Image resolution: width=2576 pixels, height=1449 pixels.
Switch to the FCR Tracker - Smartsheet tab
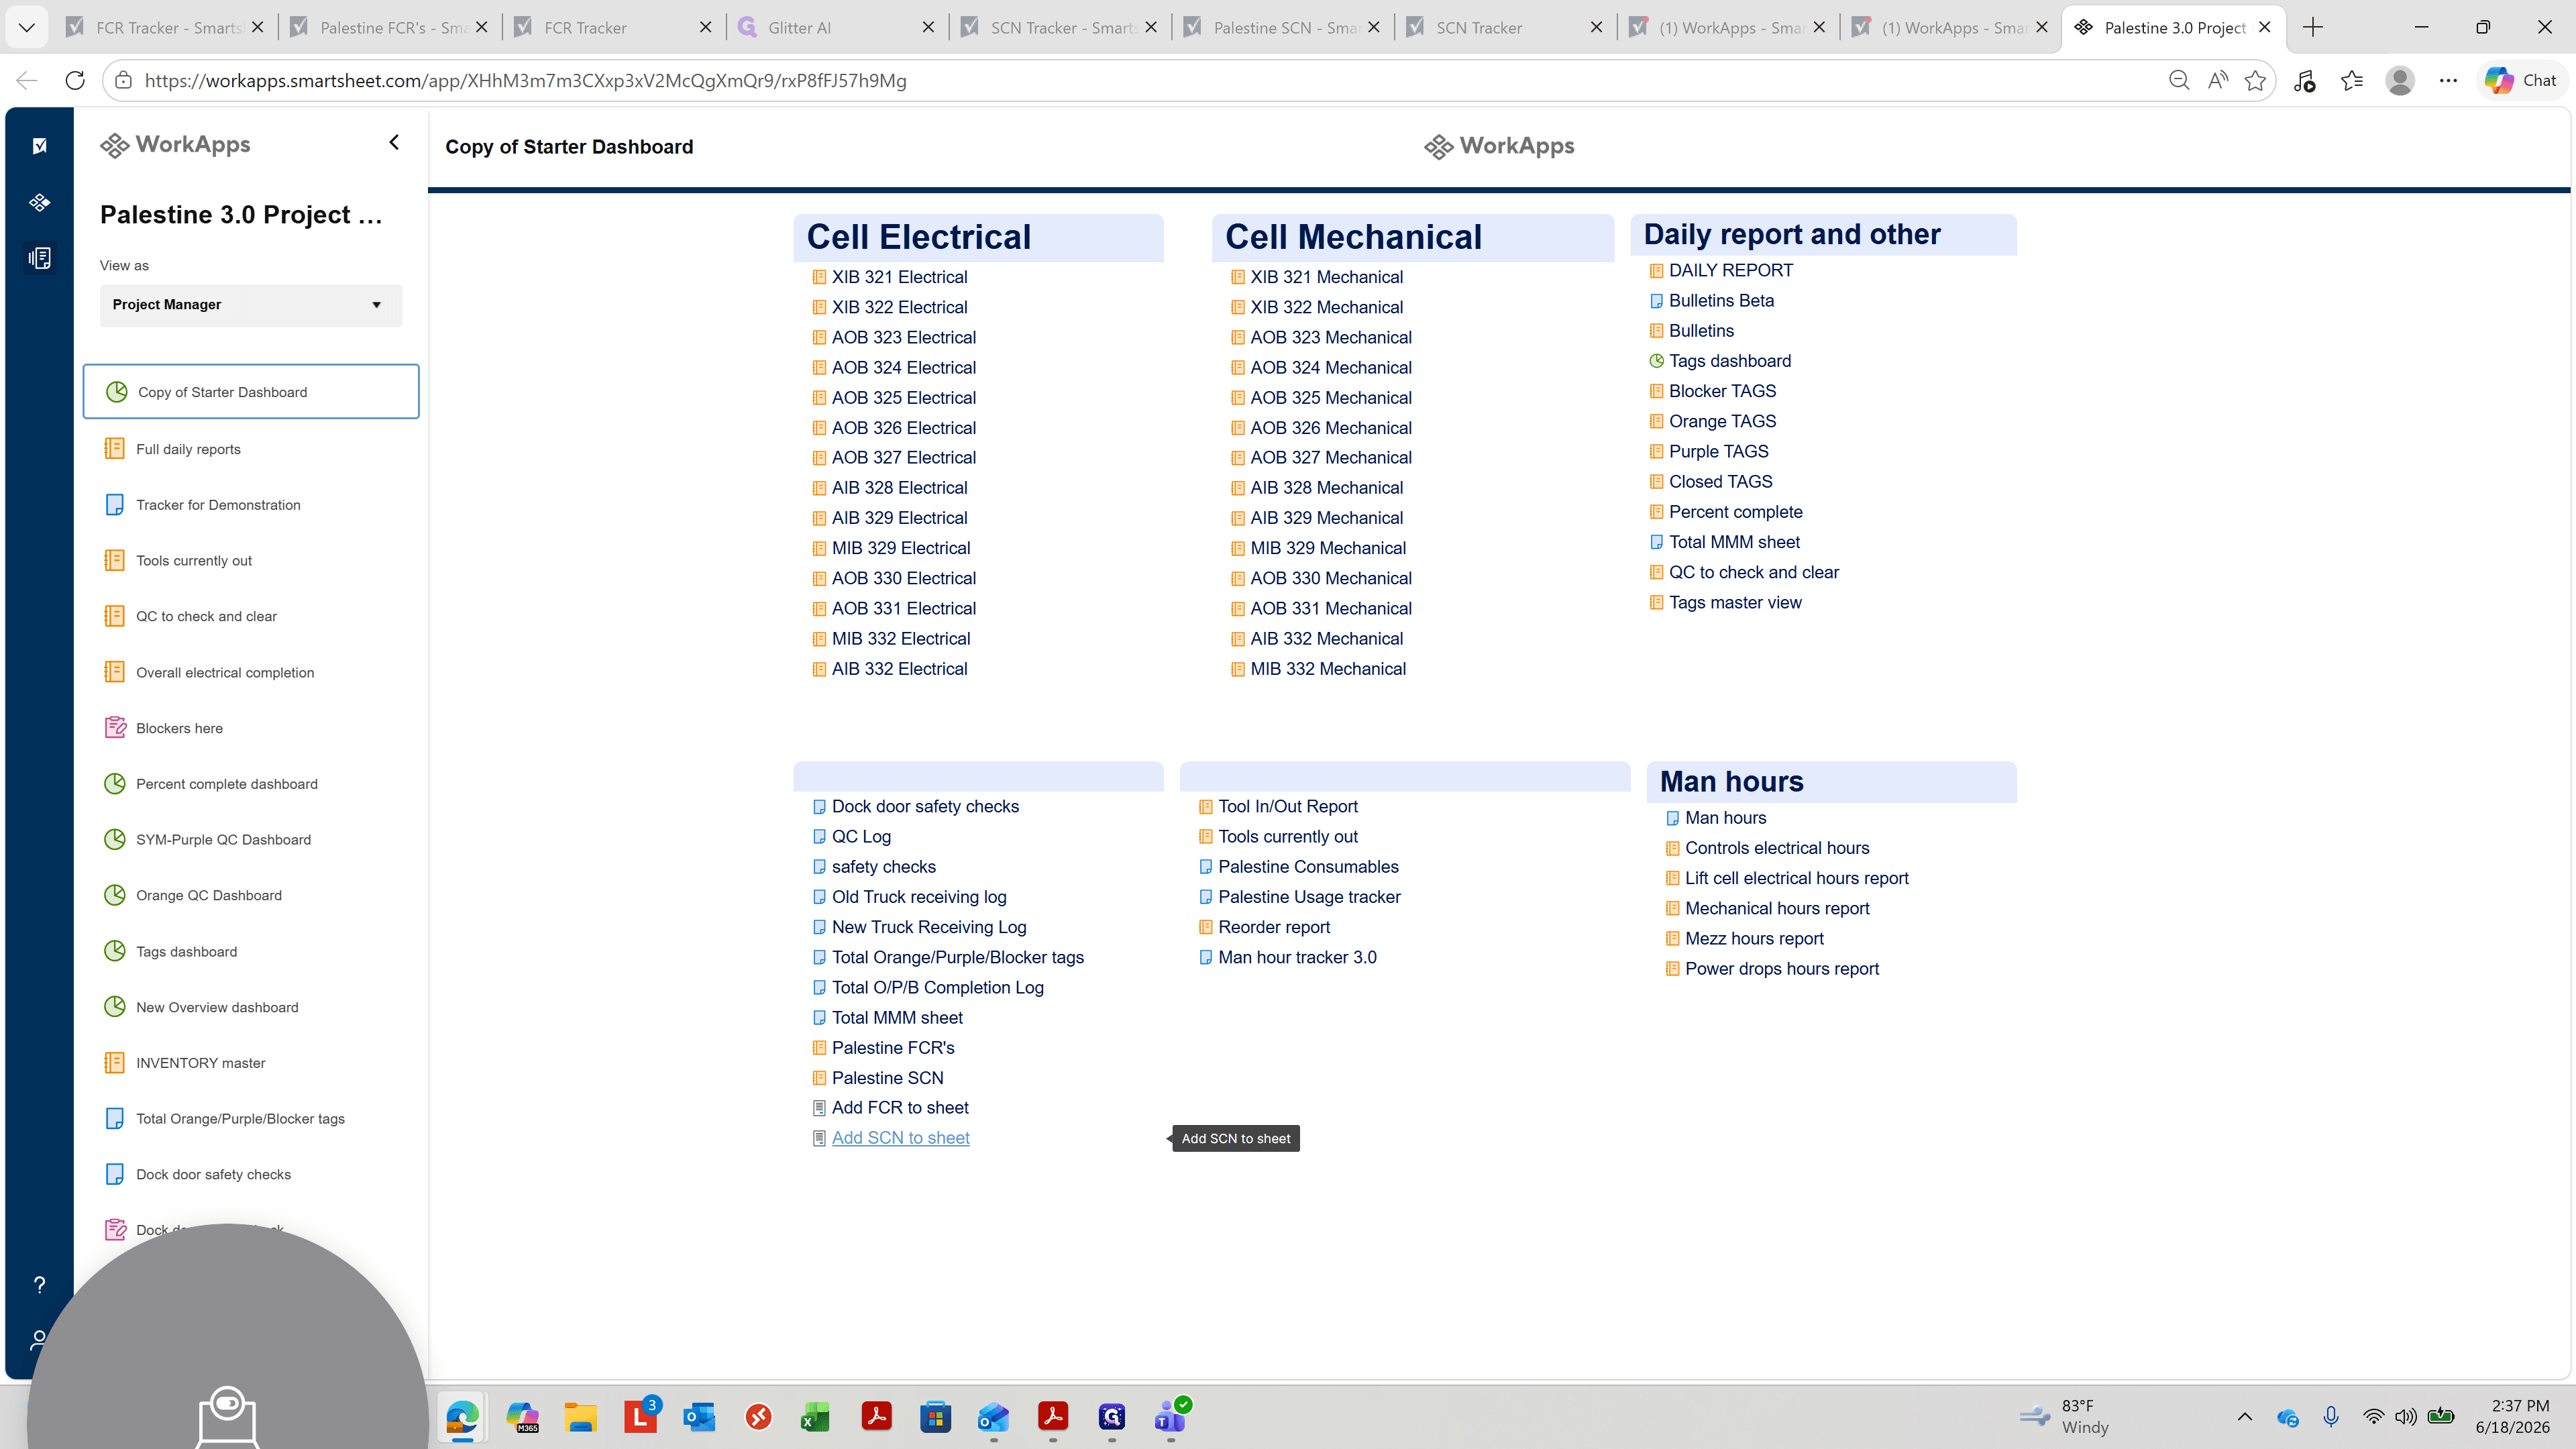tap(166, 27)
